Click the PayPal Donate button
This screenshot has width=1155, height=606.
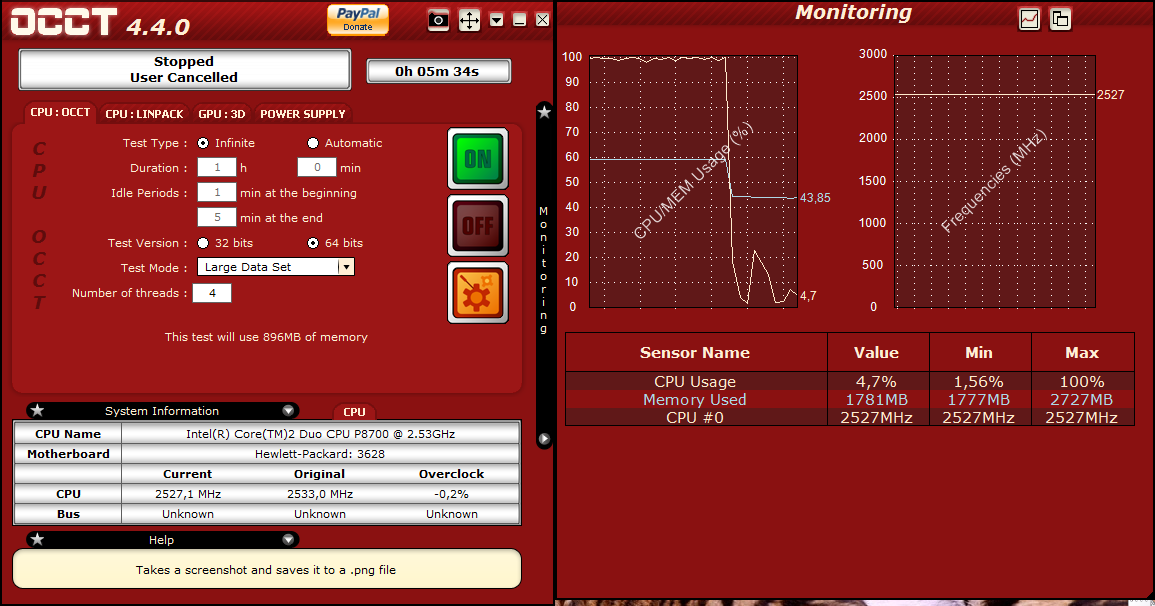357,19
